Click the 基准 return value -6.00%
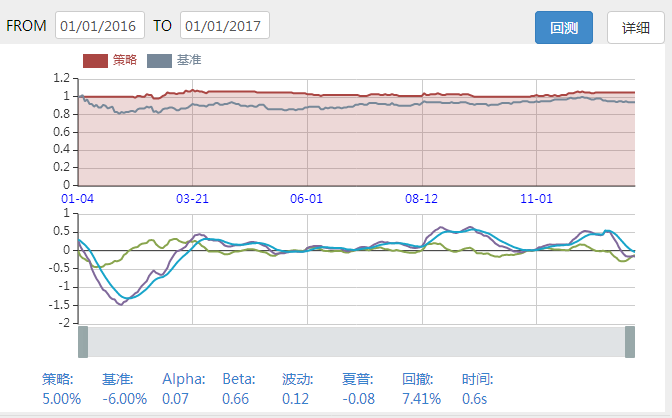Image resolution: width=672 pixels, height=418 pixels. (125, 399)
